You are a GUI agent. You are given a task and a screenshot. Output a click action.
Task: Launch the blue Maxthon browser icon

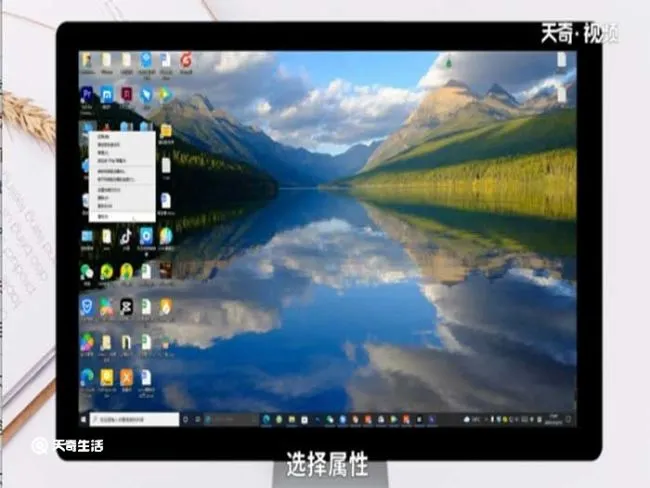click(107, 95)
